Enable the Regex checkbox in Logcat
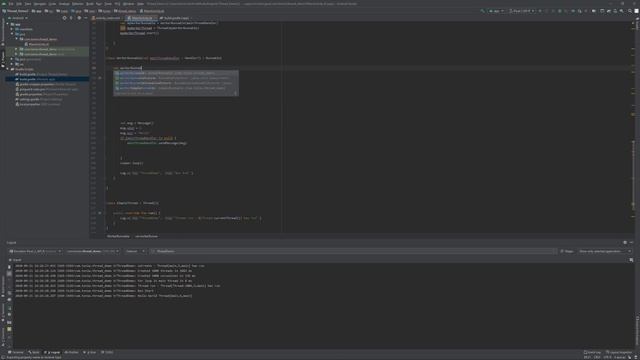 coord(562,251)
